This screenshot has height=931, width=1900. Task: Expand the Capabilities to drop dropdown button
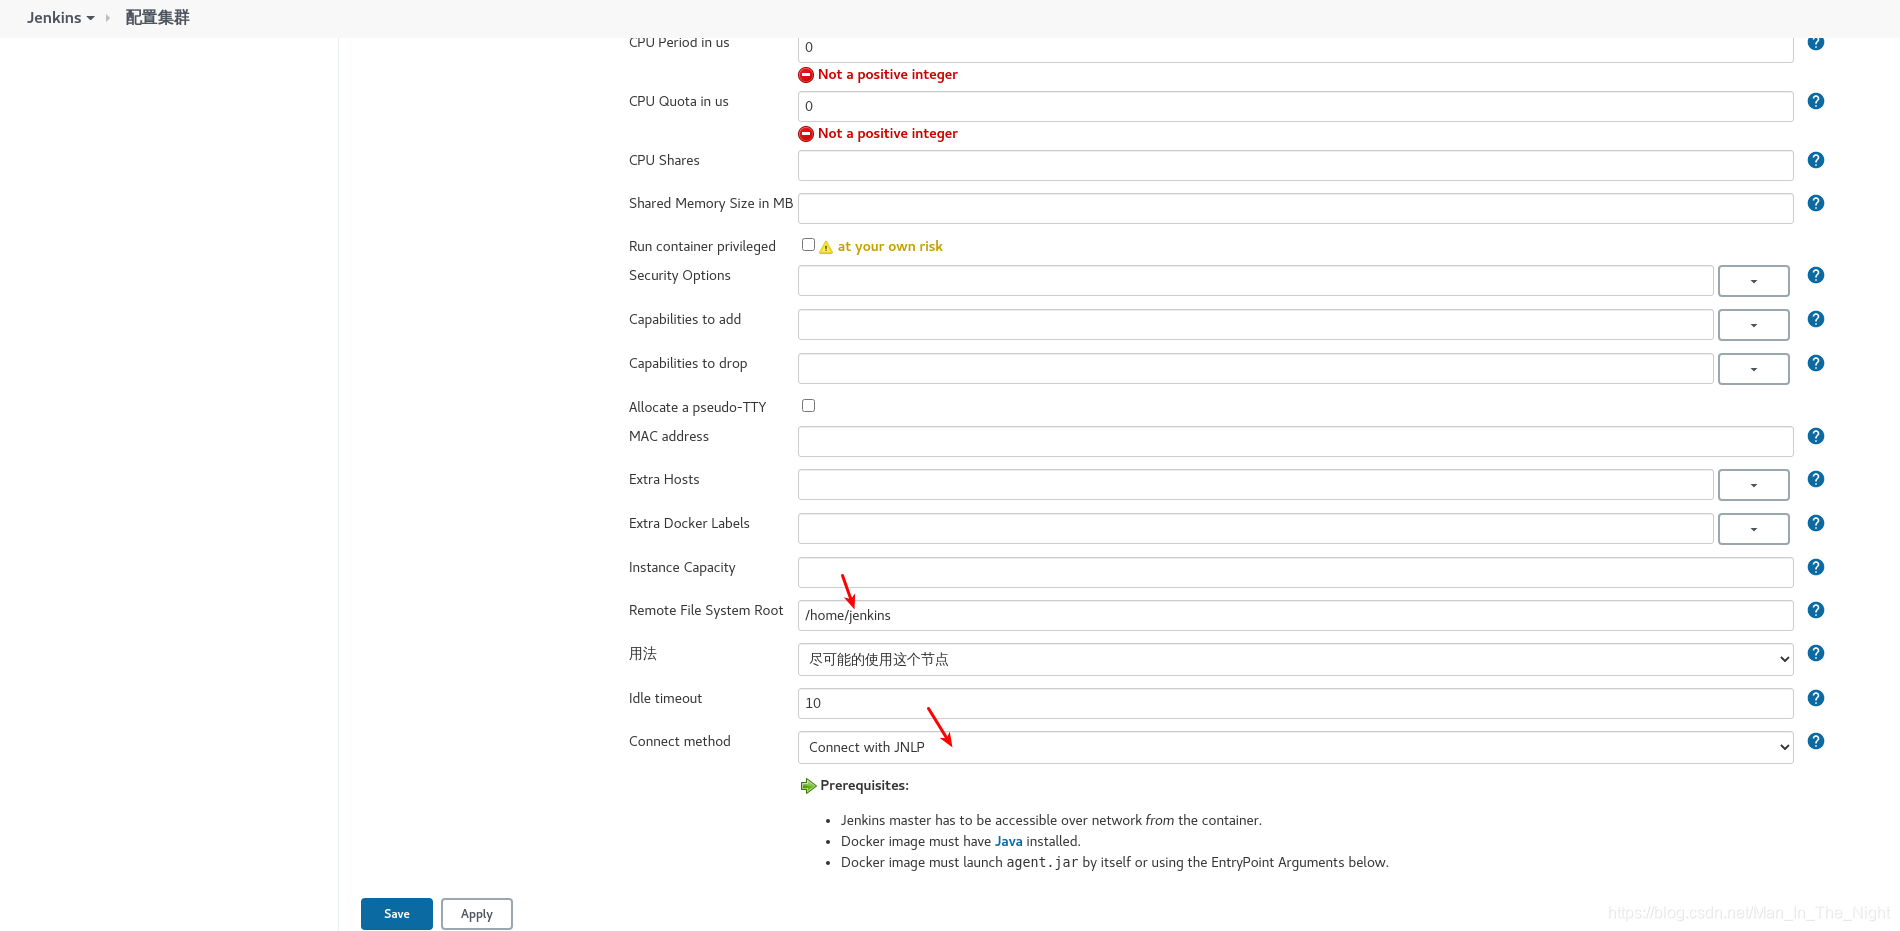(1754, 369)
